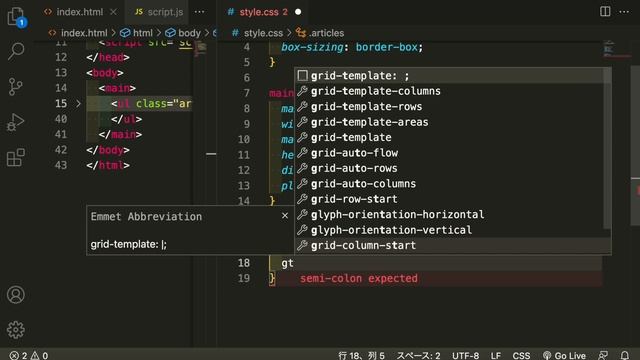Click the Split Editor Right icon
This screenshot has height=360, width=640.
pos(605,12)
